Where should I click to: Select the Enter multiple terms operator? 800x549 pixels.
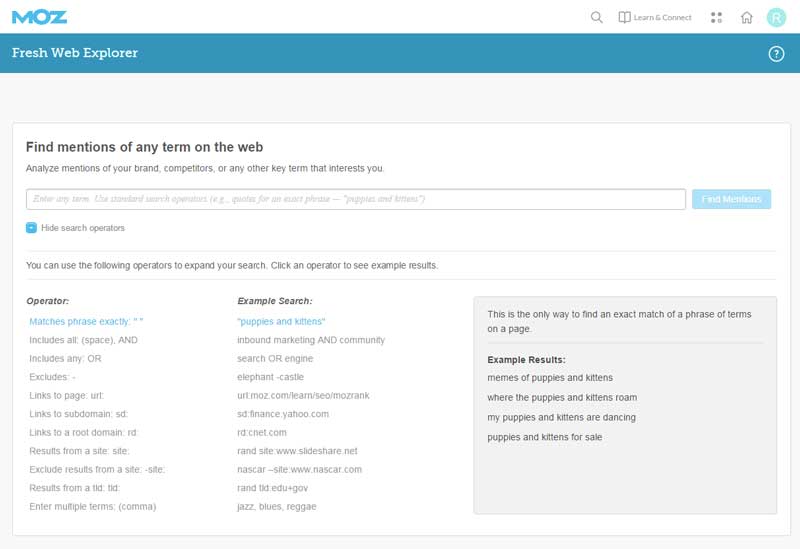point(93,507)
